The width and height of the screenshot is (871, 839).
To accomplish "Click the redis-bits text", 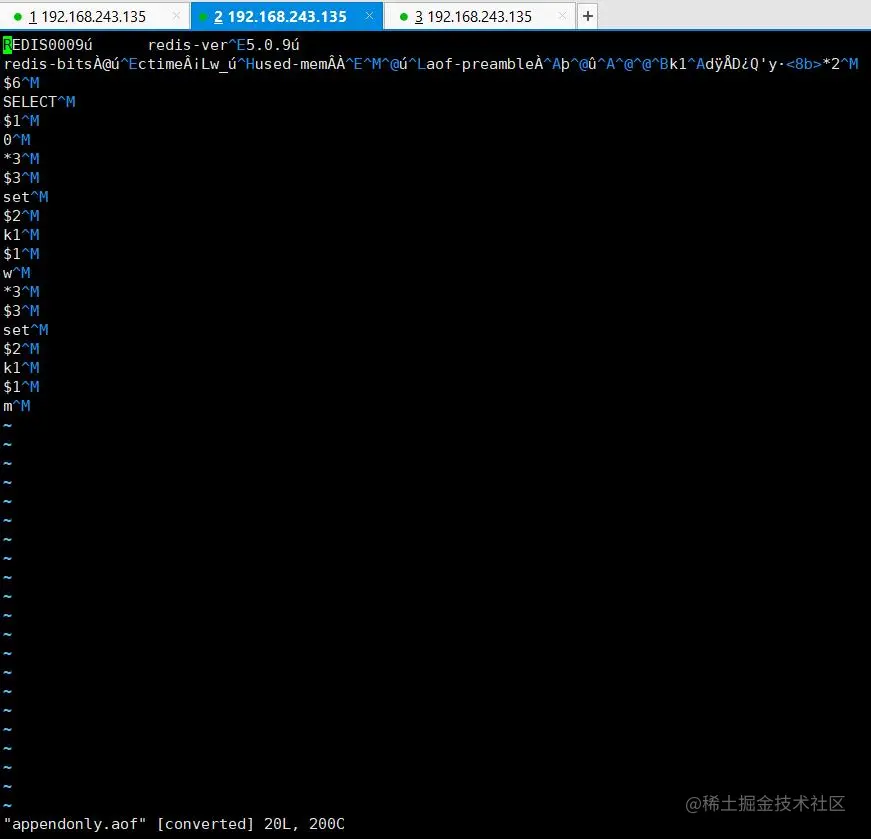I will (x=48, y=64).
